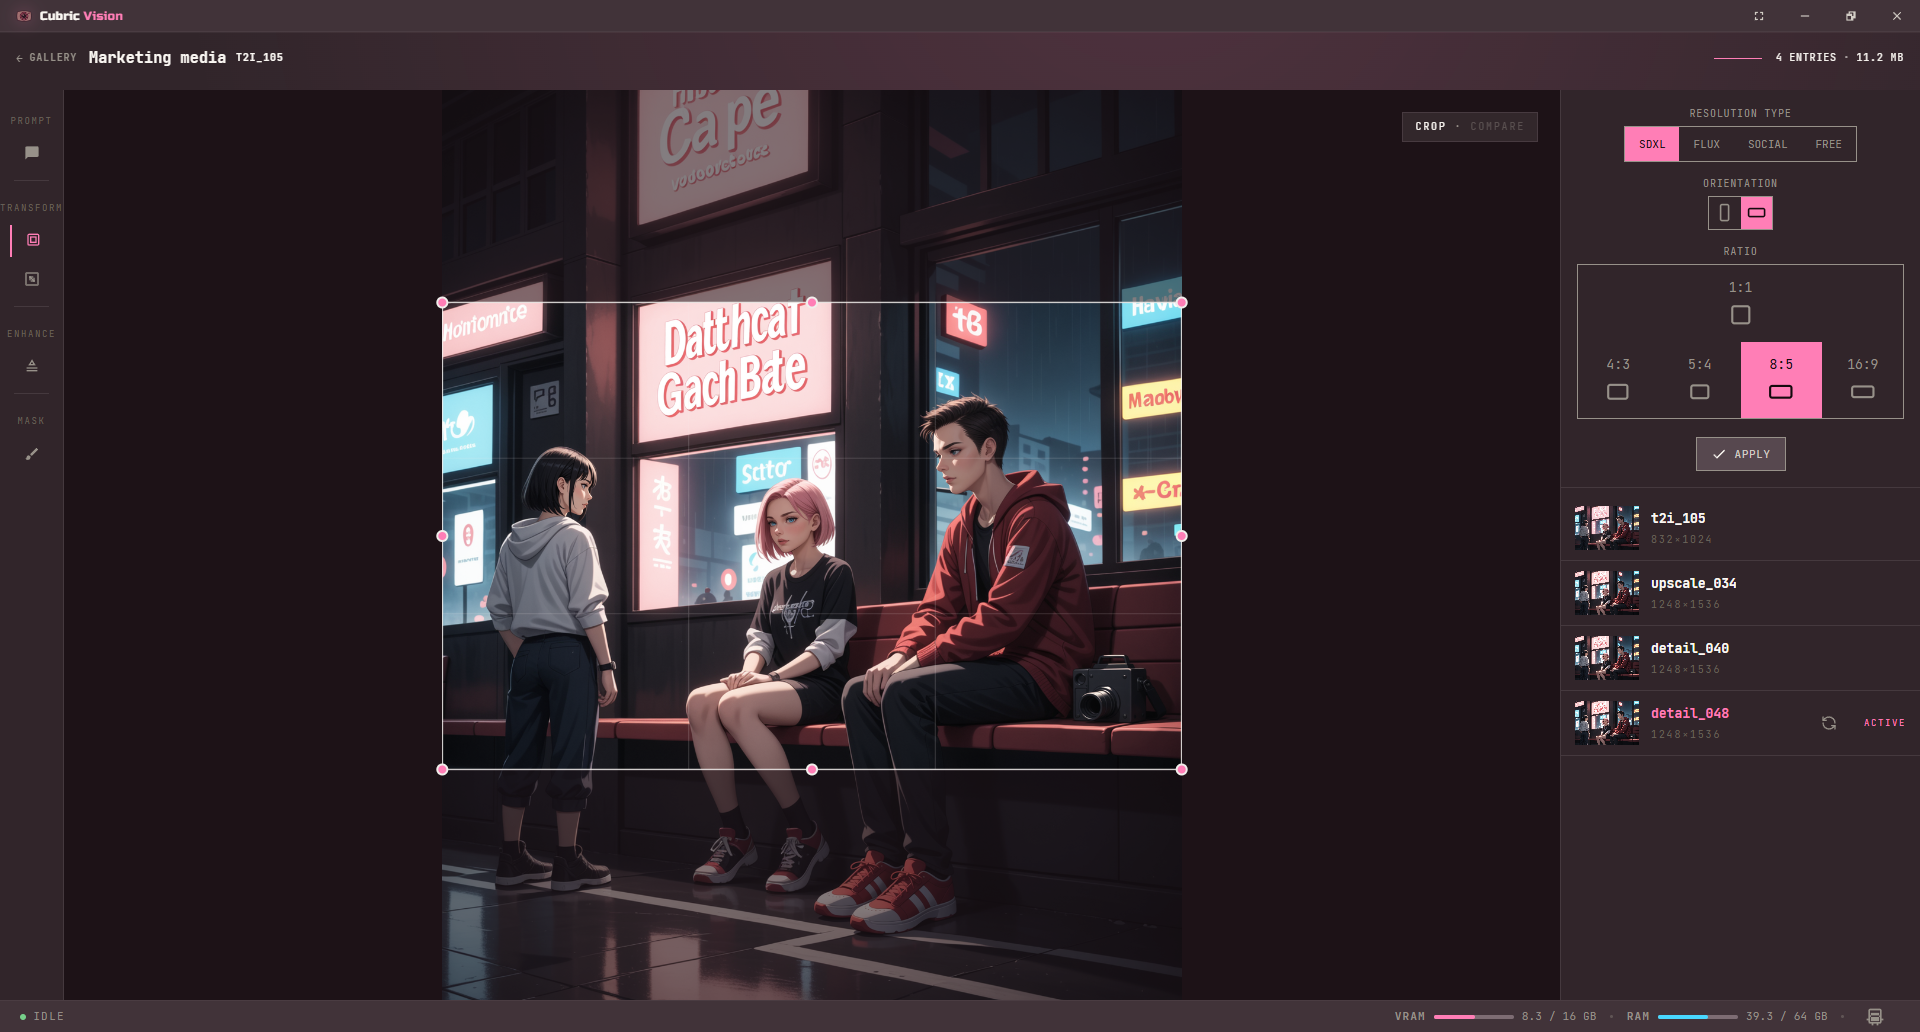This screenshot has width=1920, height=1032.
Task: Go back to the Gallery
Action: 46,58
